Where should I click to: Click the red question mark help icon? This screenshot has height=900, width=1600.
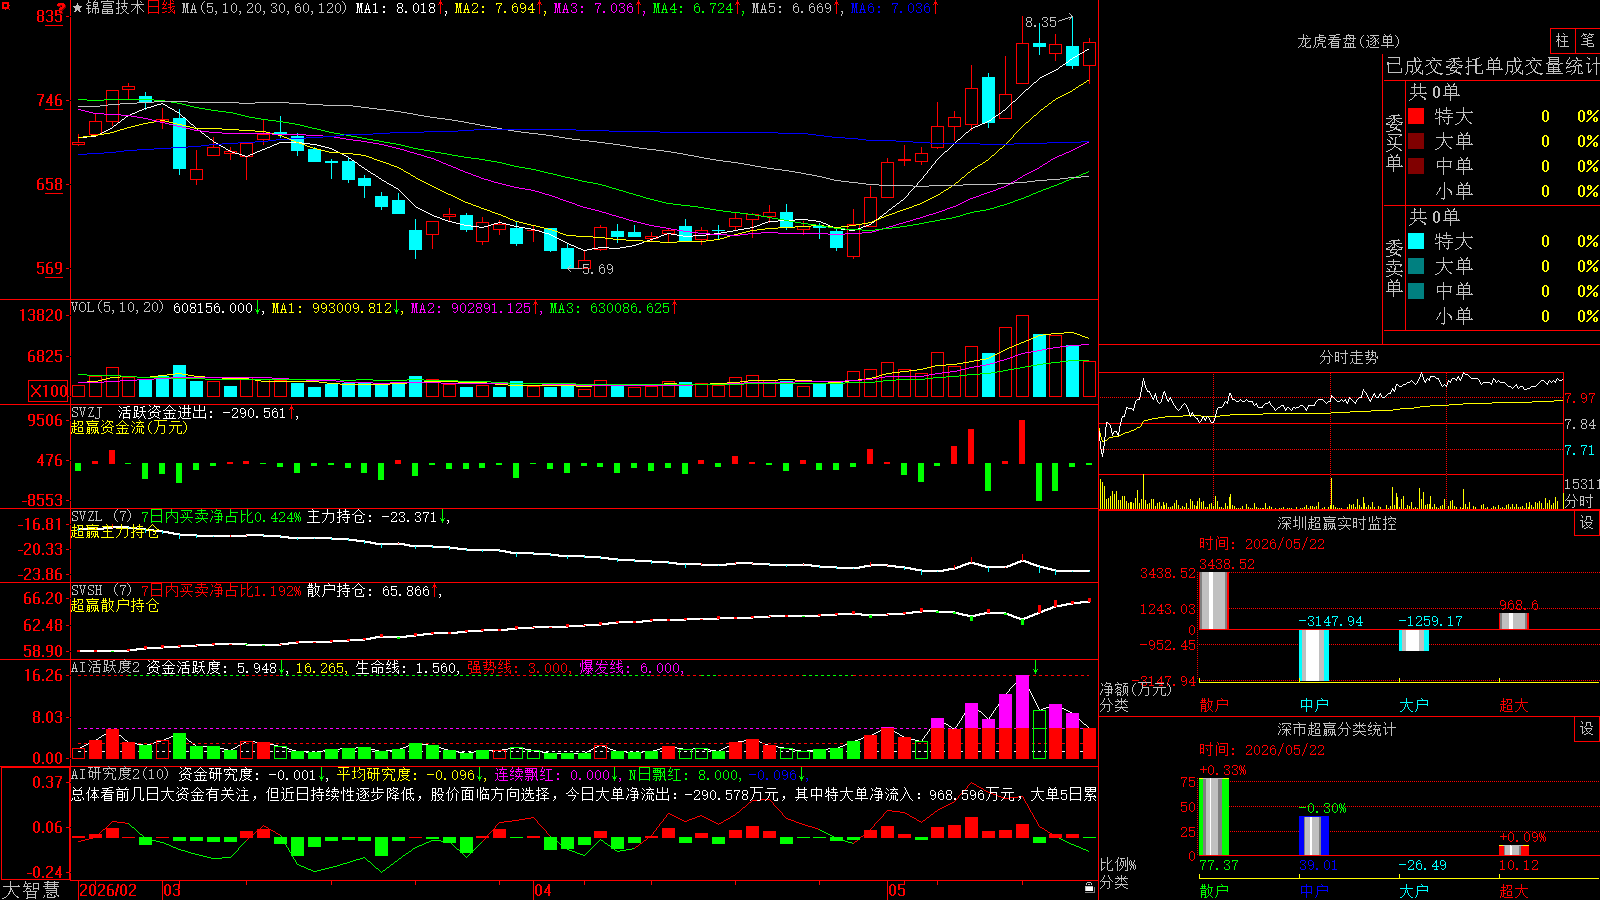click(61, 9)
